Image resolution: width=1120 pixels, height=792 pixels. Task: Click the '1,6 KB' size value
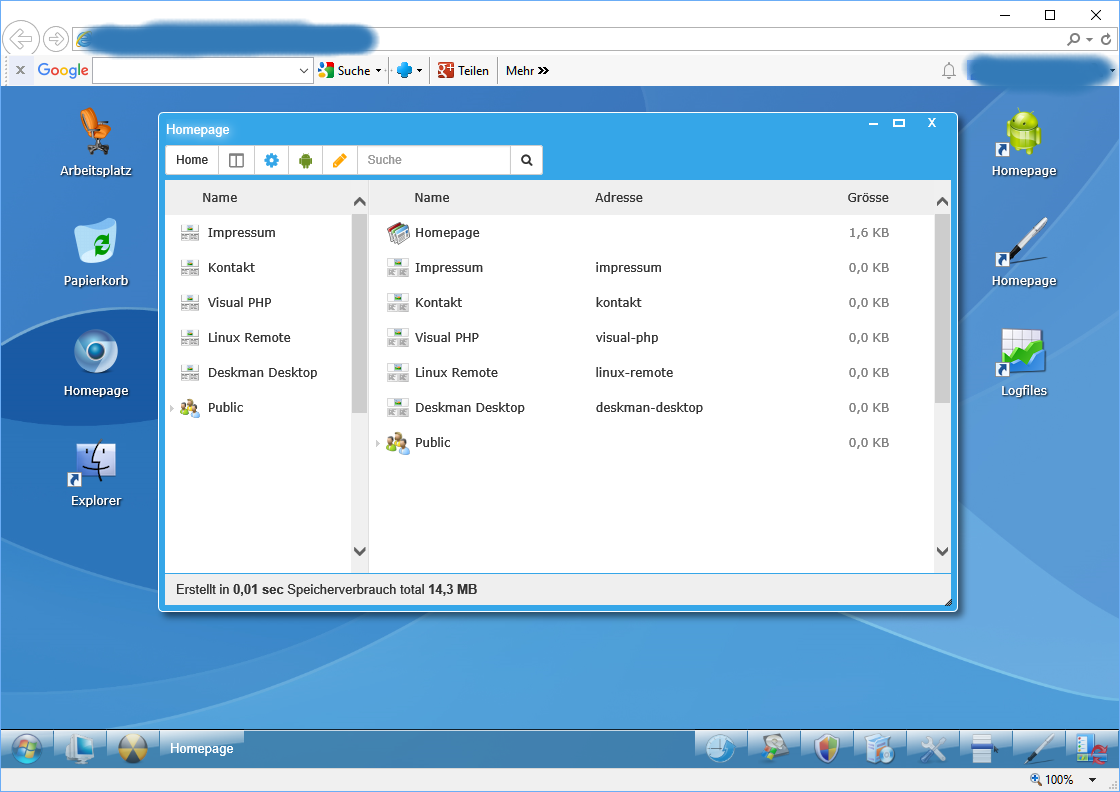click(x=869, y=232)
